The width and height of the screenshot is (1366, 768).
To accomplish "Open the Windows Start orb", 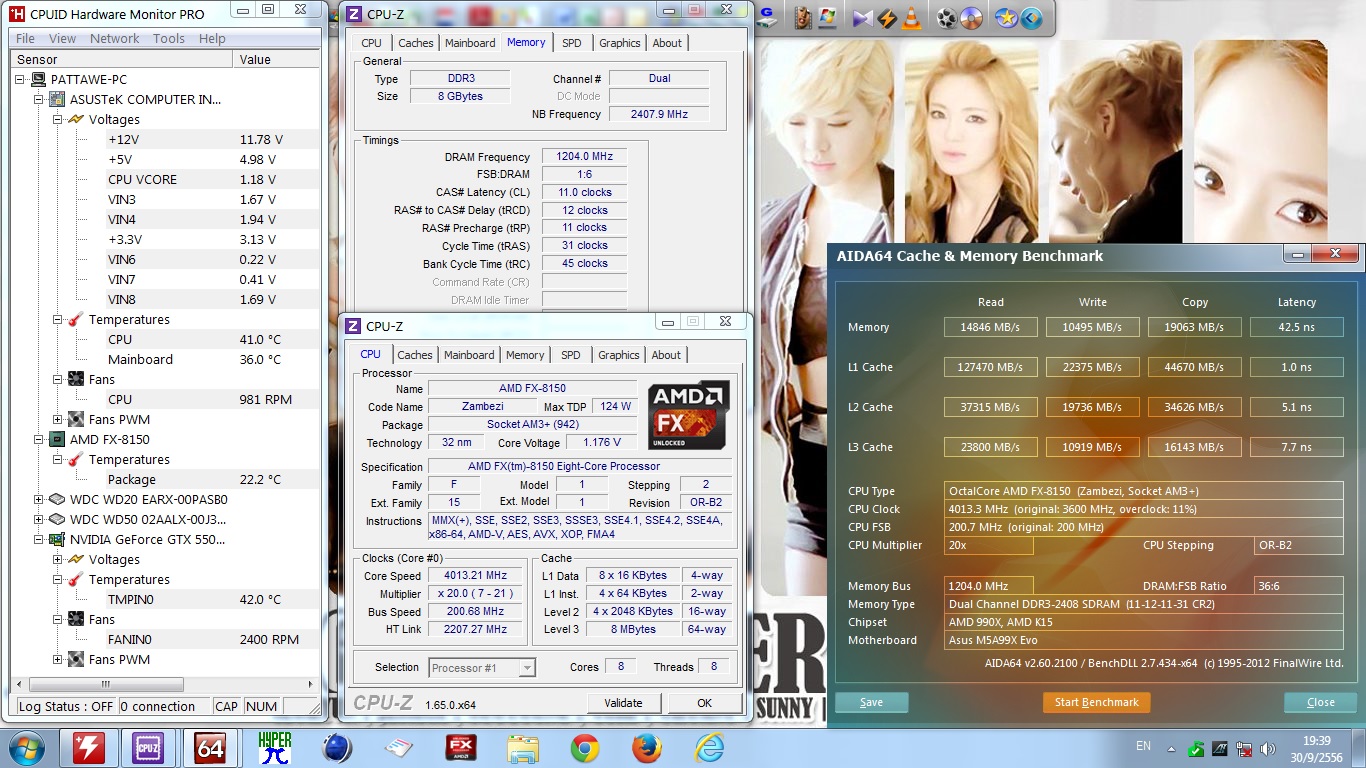I will click(x=25, y=748).
